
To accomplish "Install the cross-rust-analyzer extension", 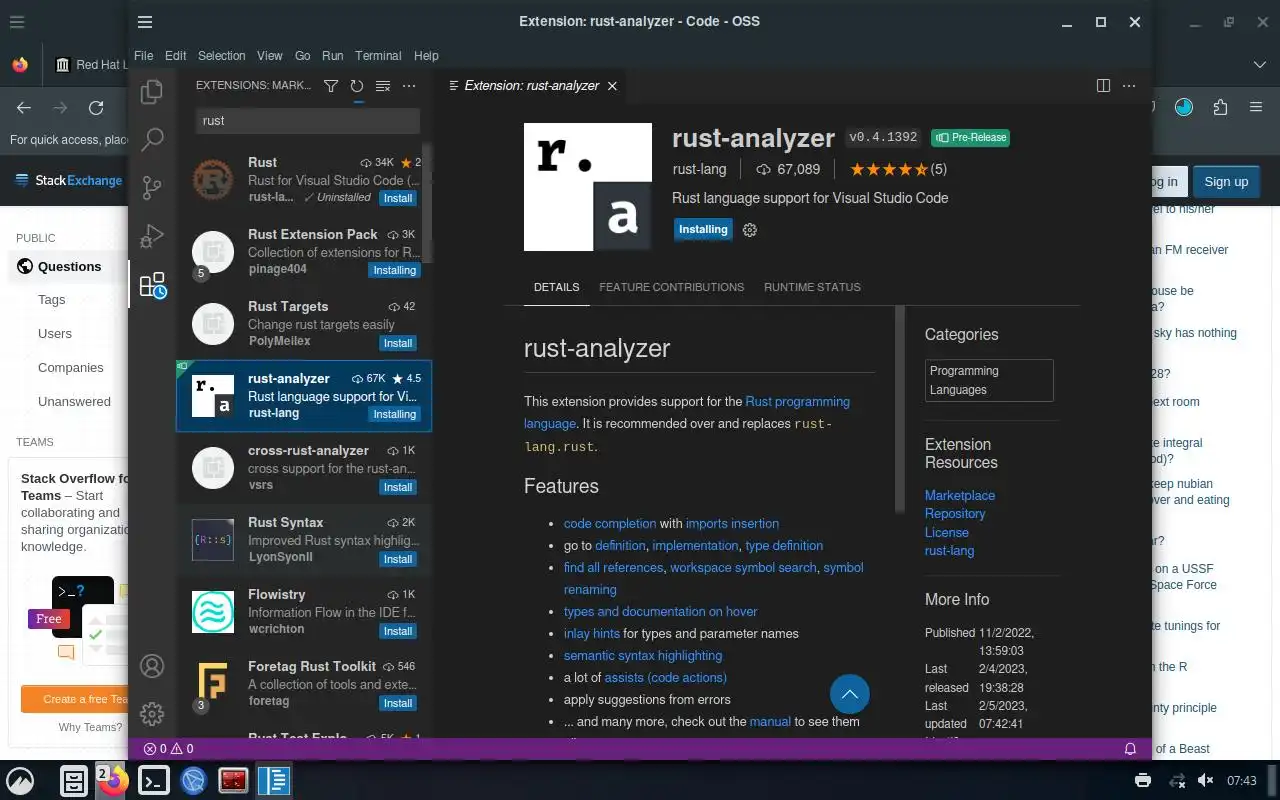I will coord(398,487).
